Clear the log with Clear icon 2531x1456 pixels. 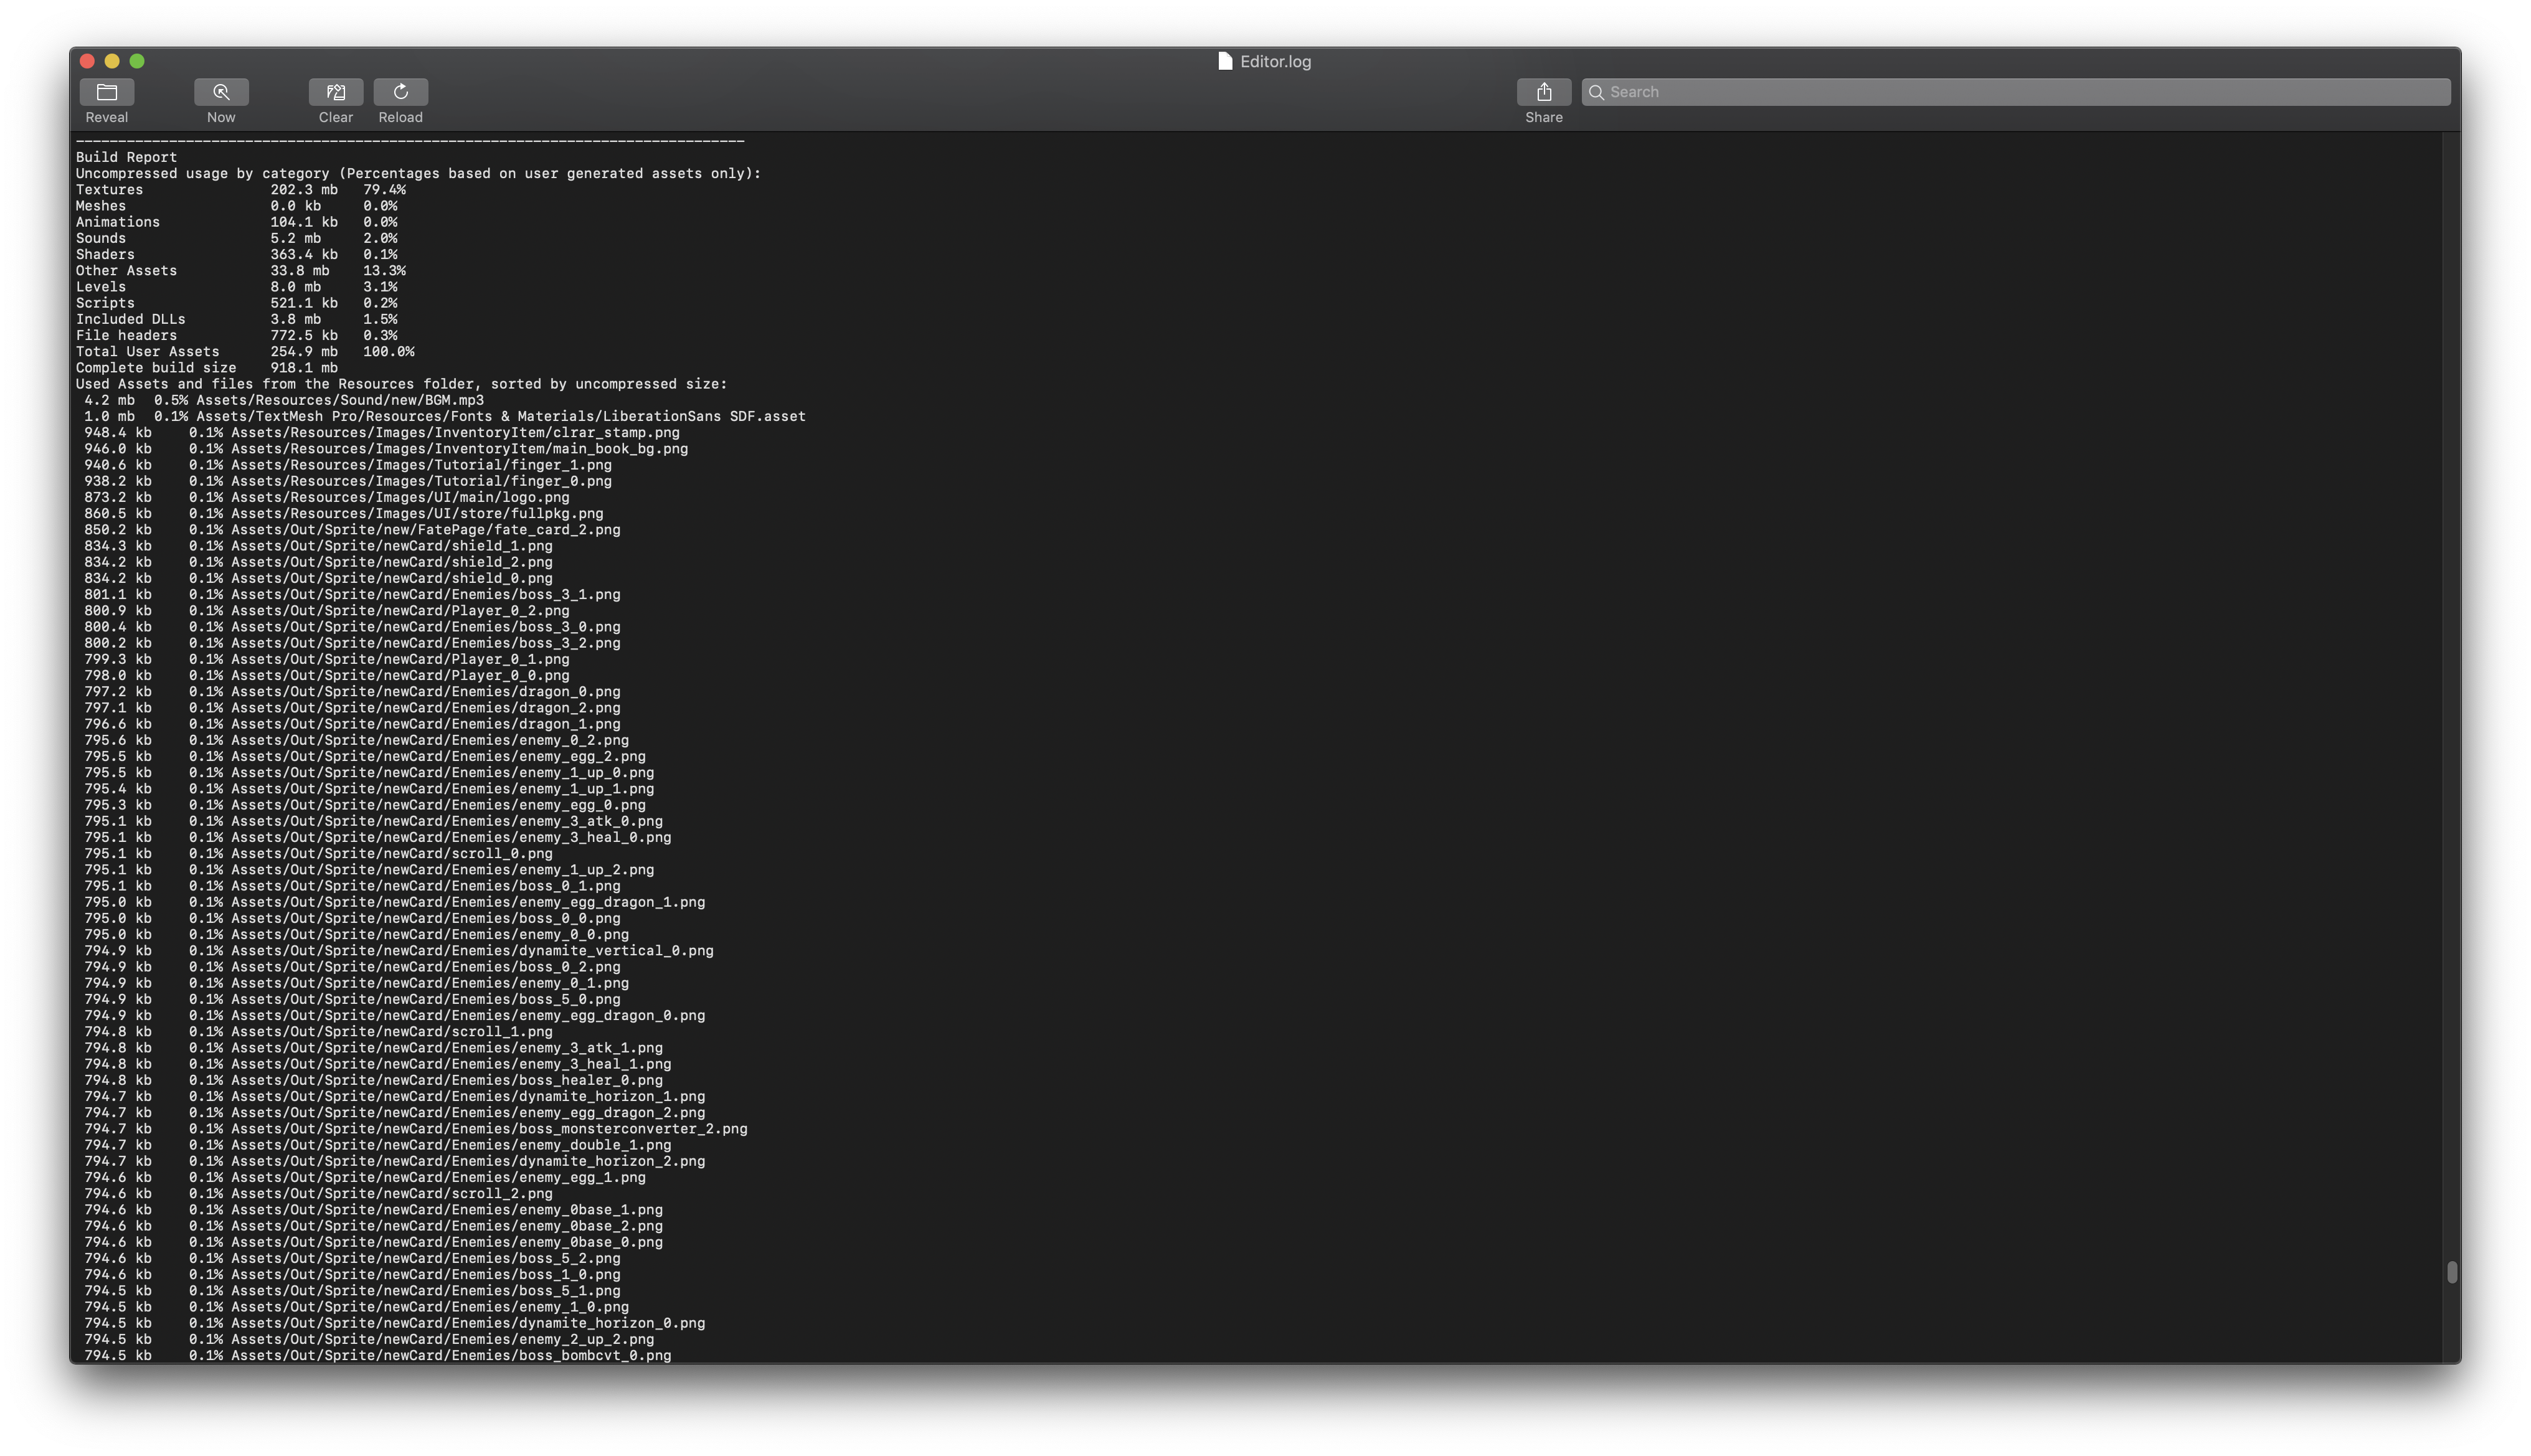click(336, 92)
